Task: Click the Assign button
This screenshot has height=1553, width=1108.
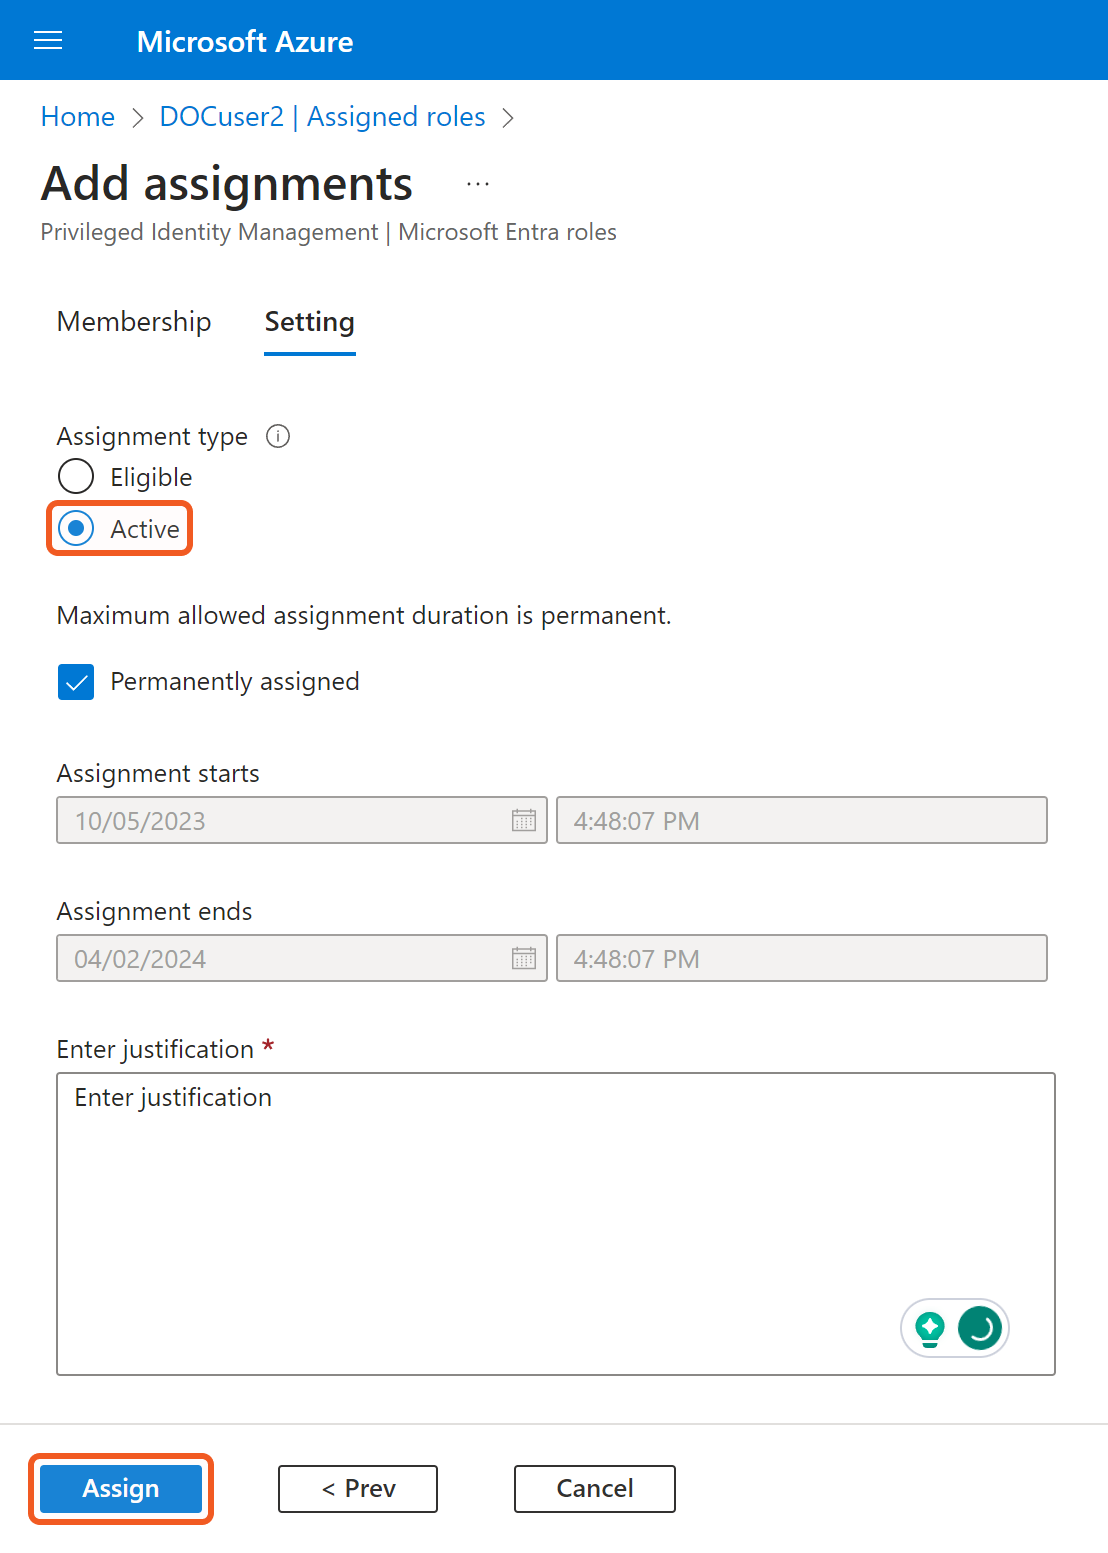Action: (121, 1489)
